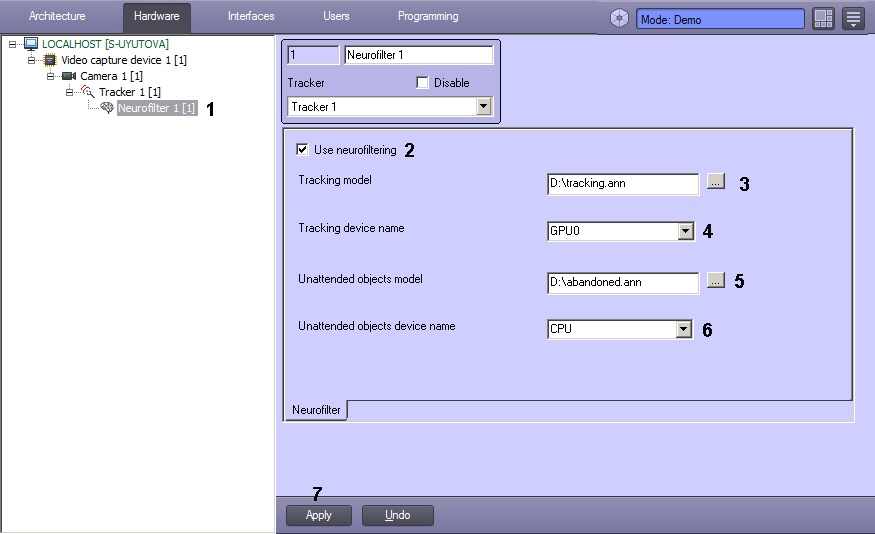This screenshot has width=875, height=534.
Task: Click the Tracker 1 icon in tree
Action: 88,92
